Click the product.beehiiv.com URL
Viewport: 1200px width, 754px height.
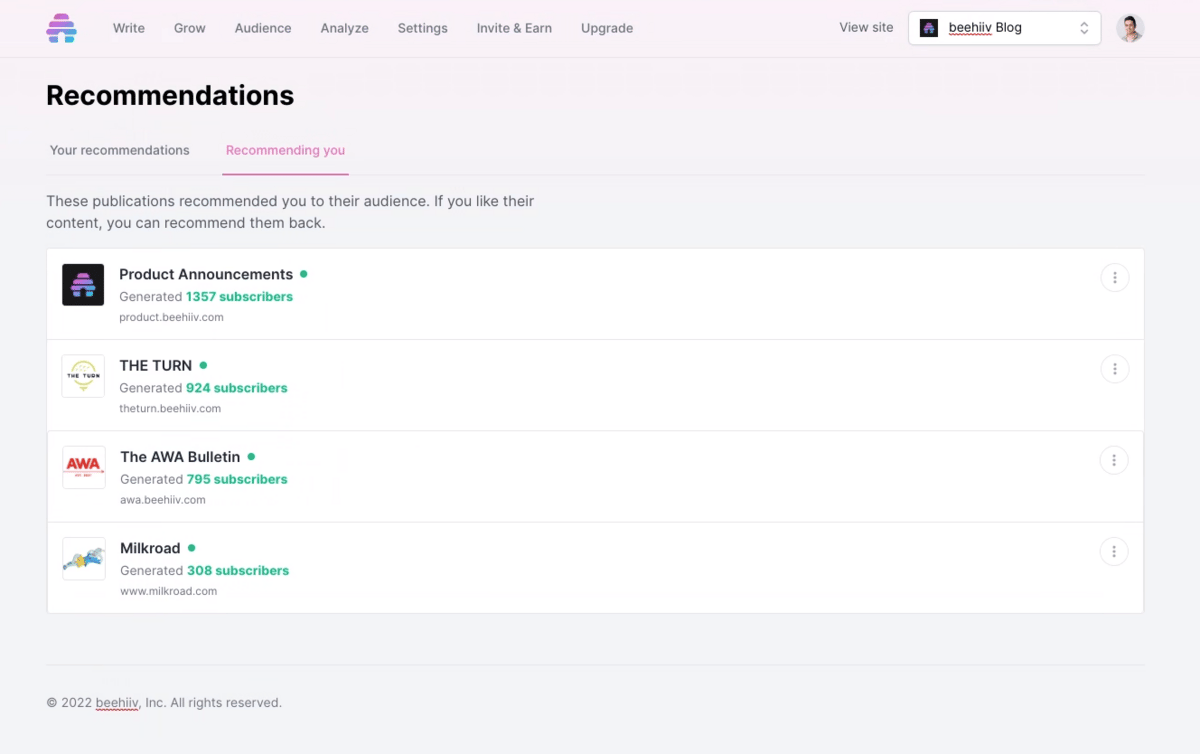pos(171,317)
